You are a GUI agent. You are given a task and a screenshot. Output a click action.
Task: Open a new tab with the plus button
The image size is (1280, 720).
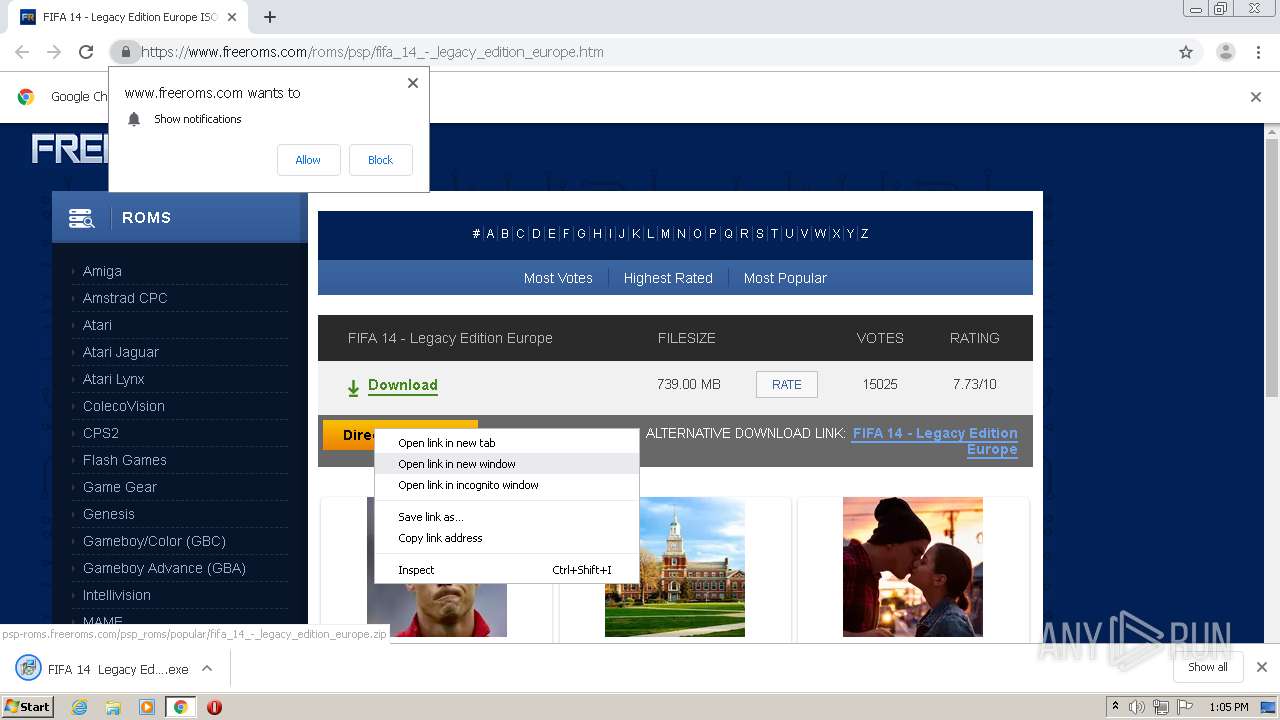point(270,17)
